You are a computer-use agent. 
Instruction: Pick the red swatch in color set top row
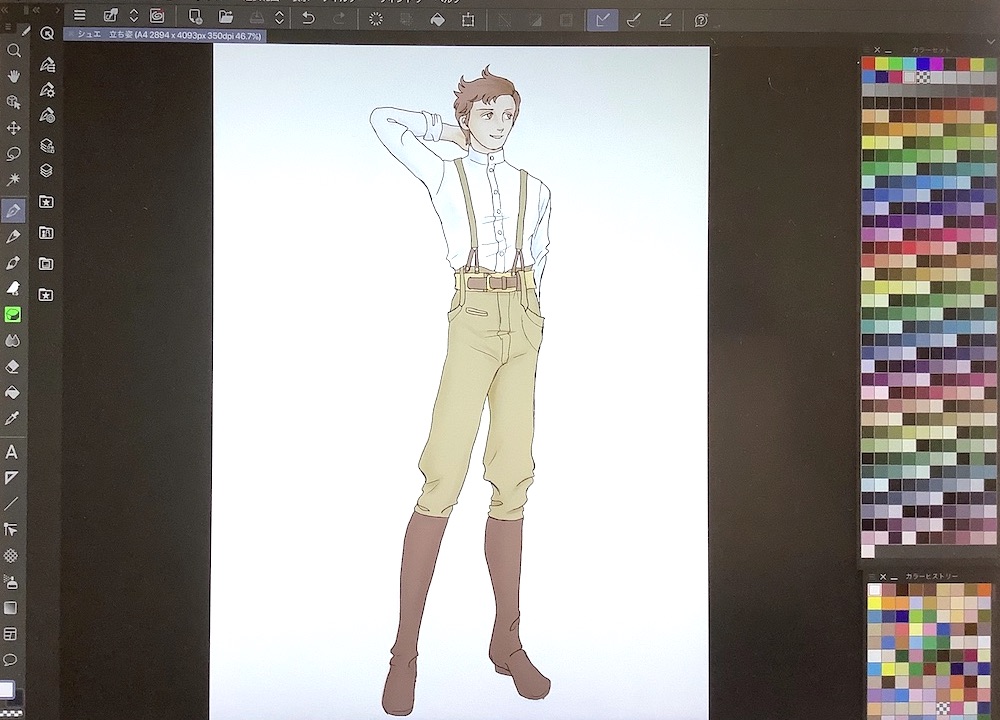click(868, 64)
